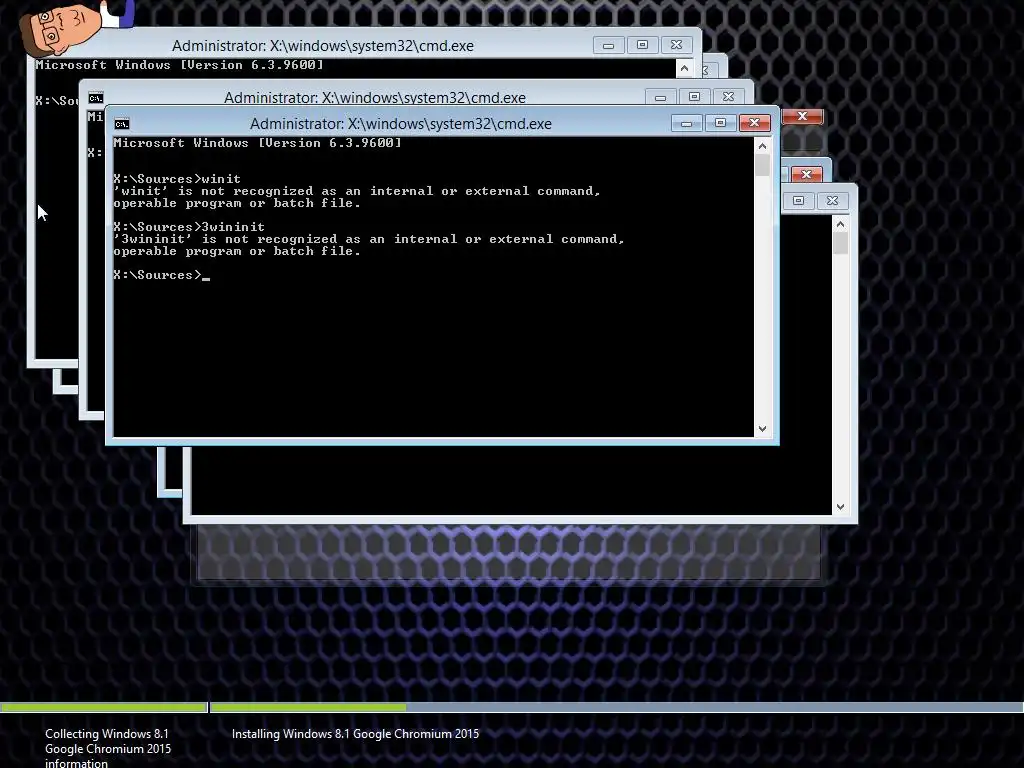Click the "Collecting Windows 8.1 Google Chromium 2015 information" label
The height and width of the screenshot is (768, 1024).
(x=108, y=748)
